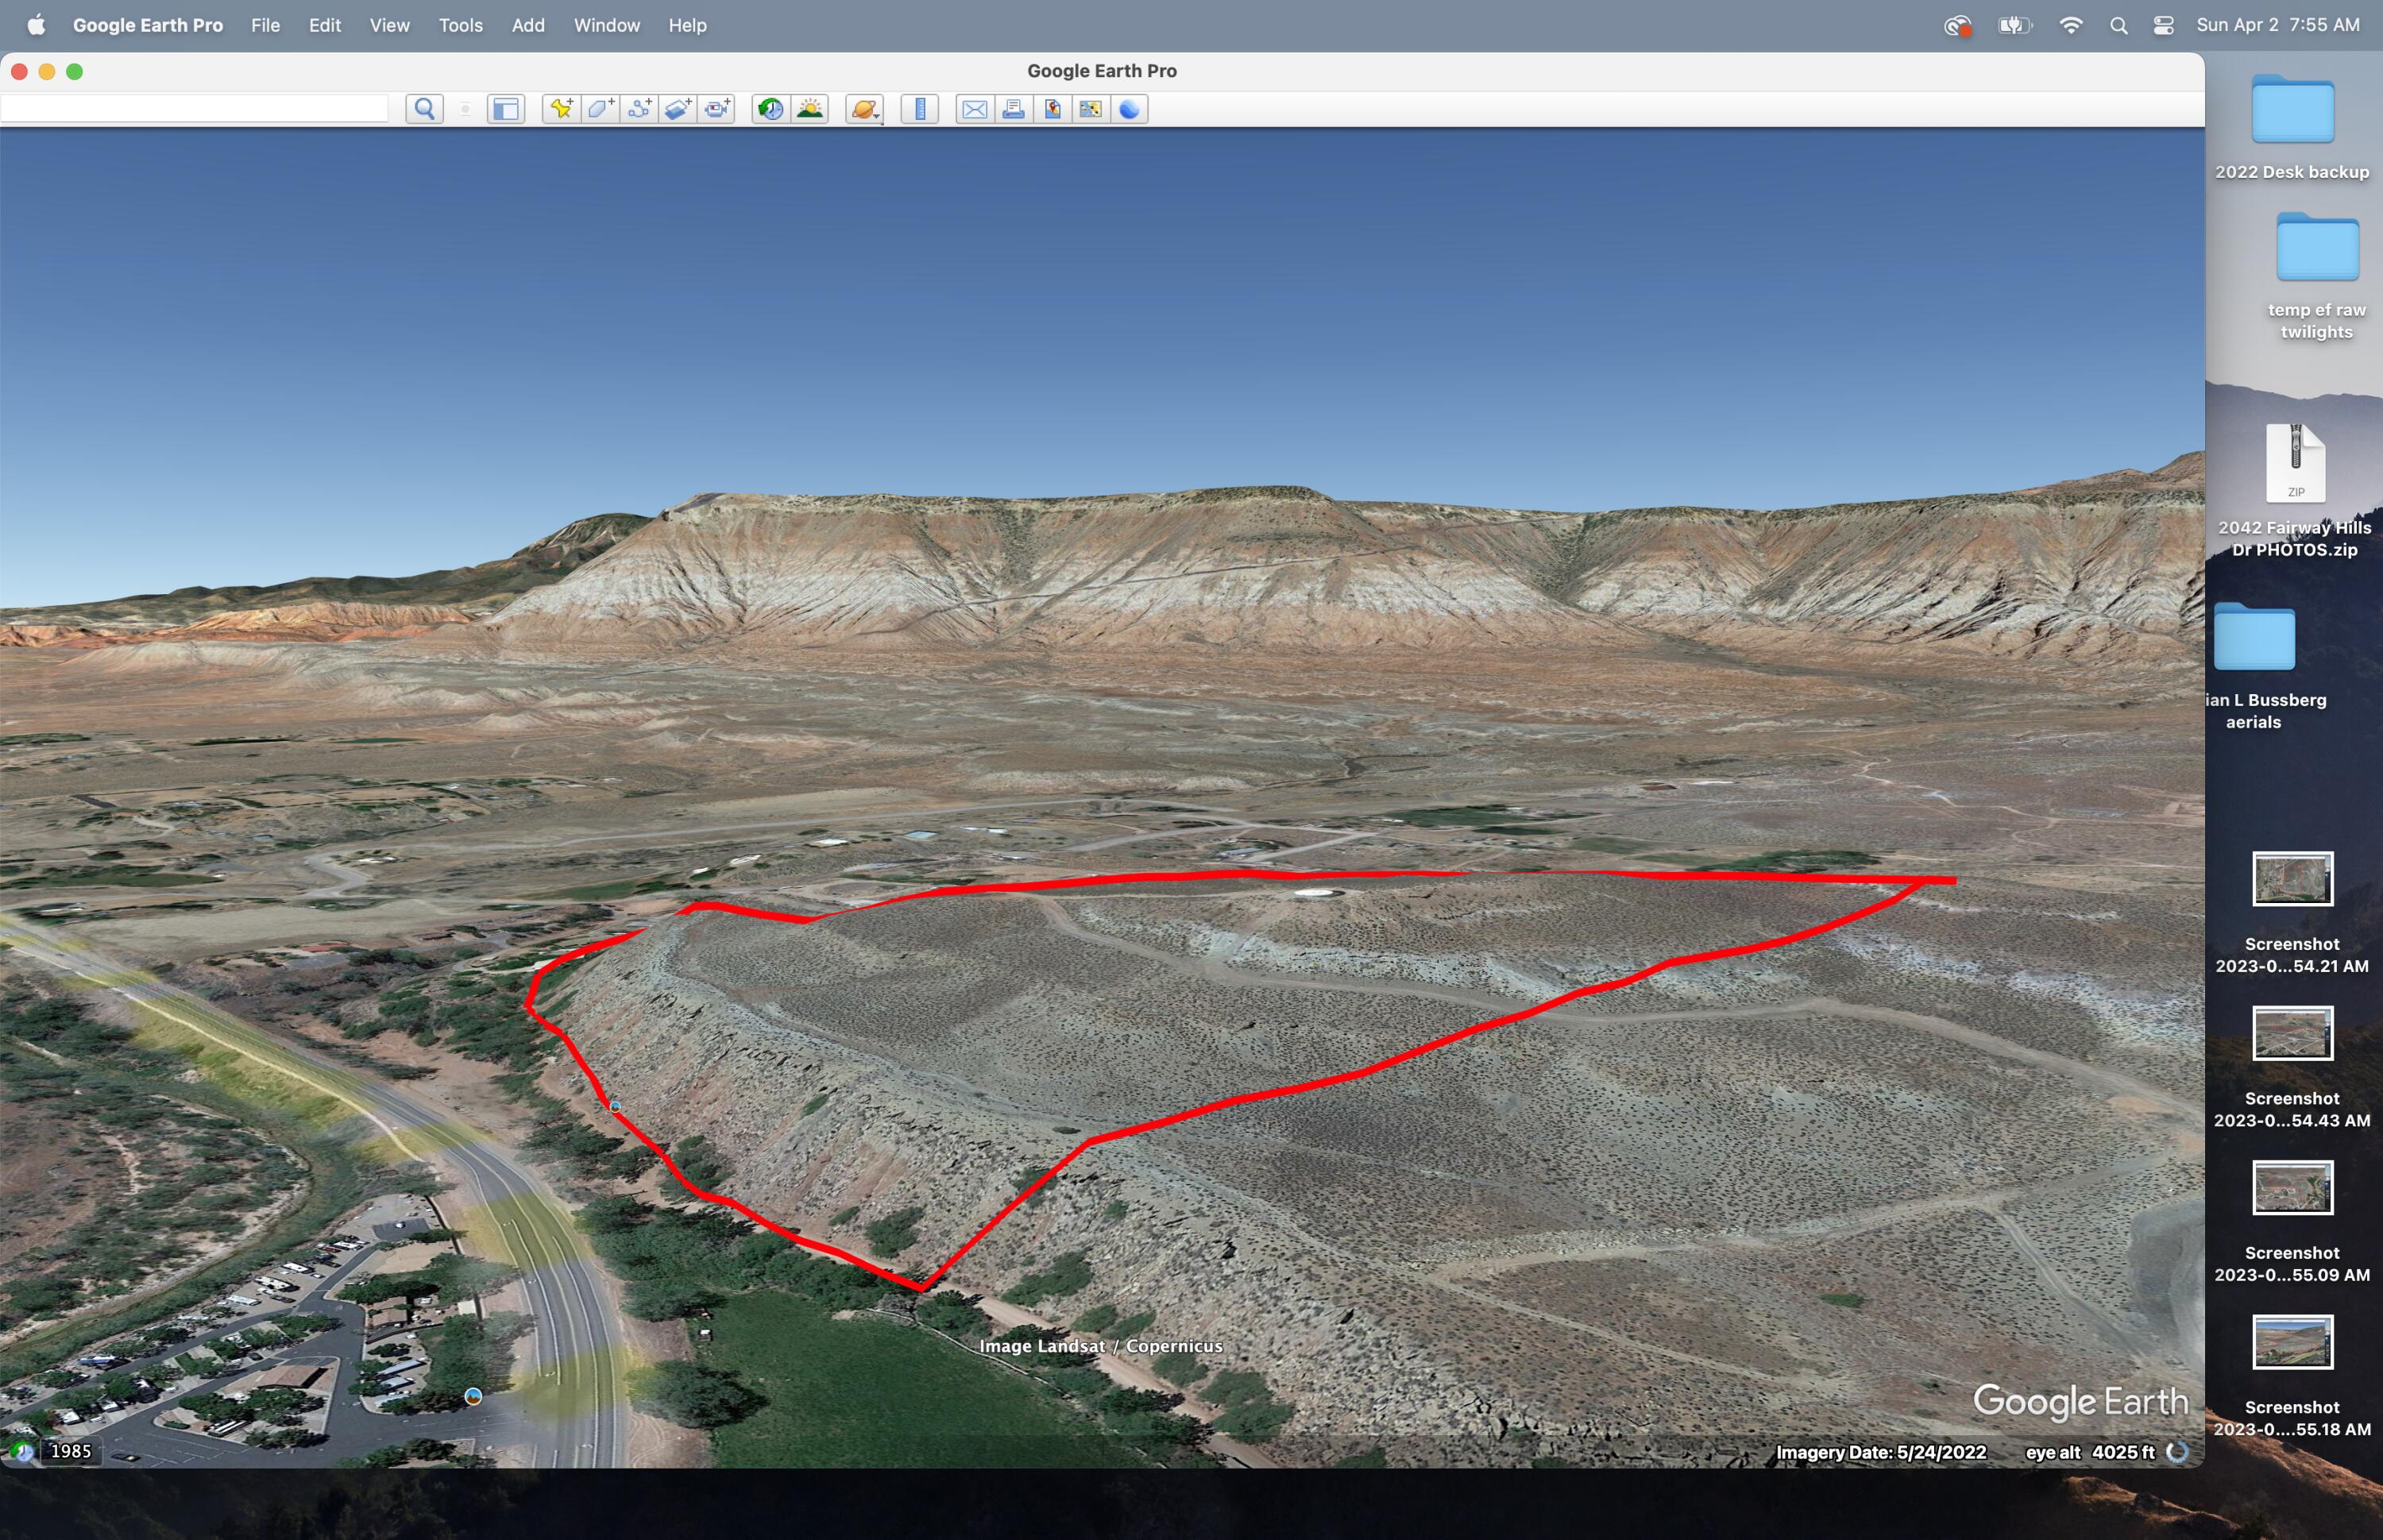
Task: Toggle sunlight across the landscape
Action: tap(809, 109)
